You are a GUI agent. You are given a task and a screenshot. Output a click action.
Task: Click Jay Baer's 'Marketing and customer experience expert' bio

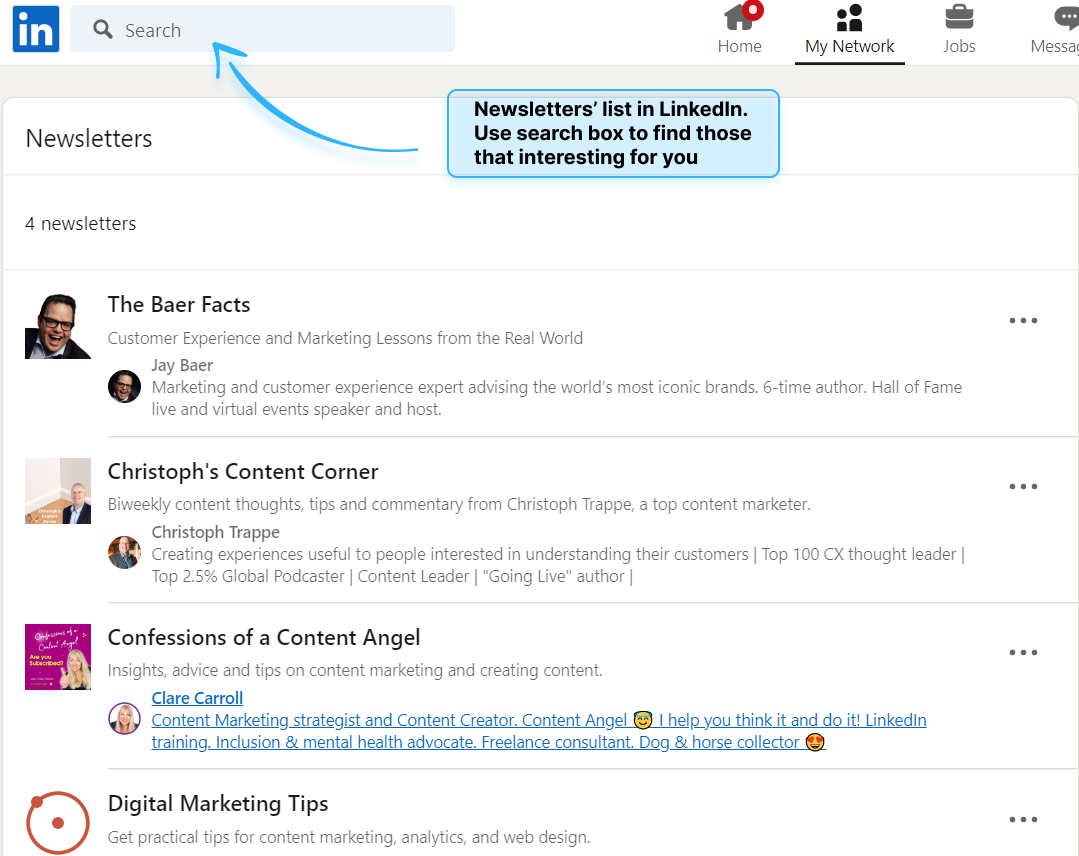(x=557, y=398)
